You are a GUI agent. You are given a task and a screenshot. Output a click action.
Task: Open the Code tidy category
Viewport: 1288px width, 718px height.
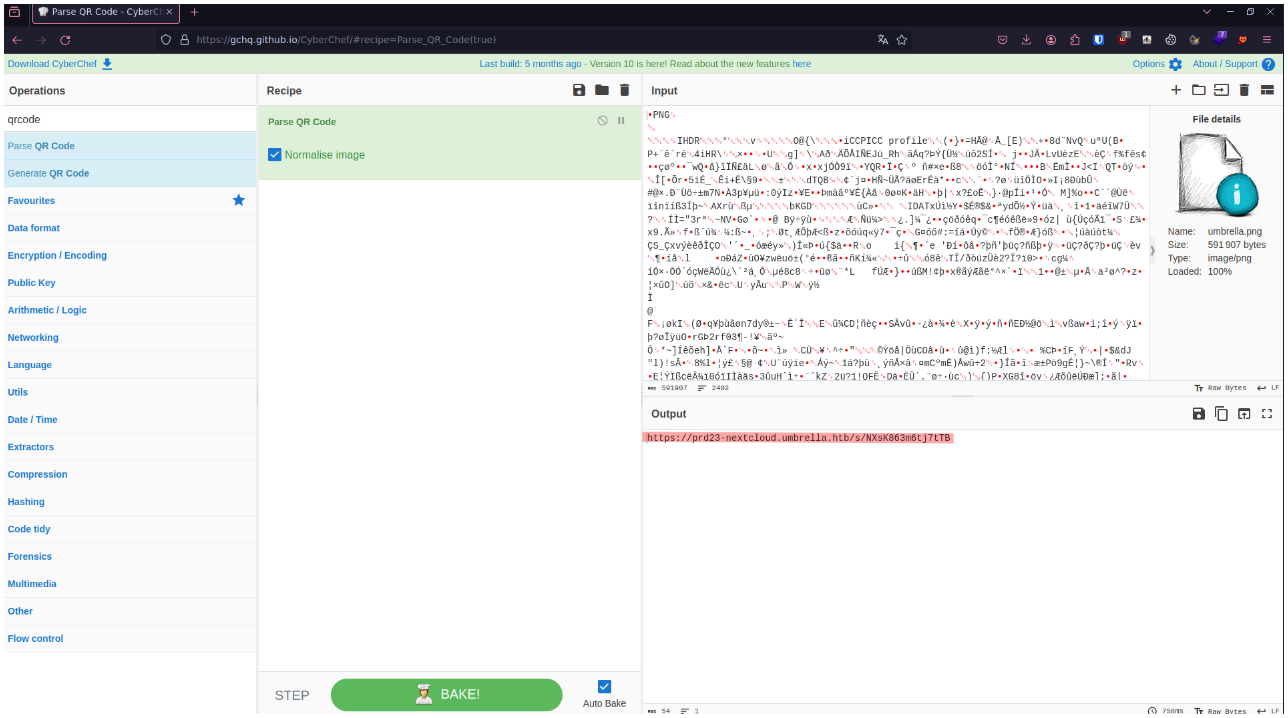pyautogui.click(x=129, y=529)
